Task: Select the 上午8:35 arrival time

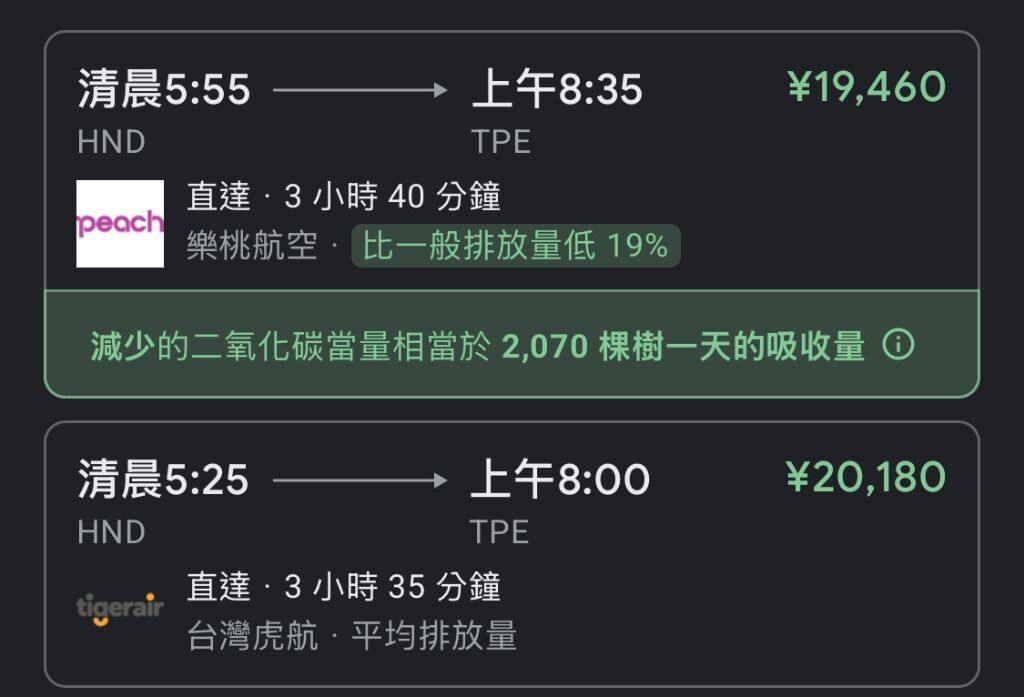Action: pos(558,89)
